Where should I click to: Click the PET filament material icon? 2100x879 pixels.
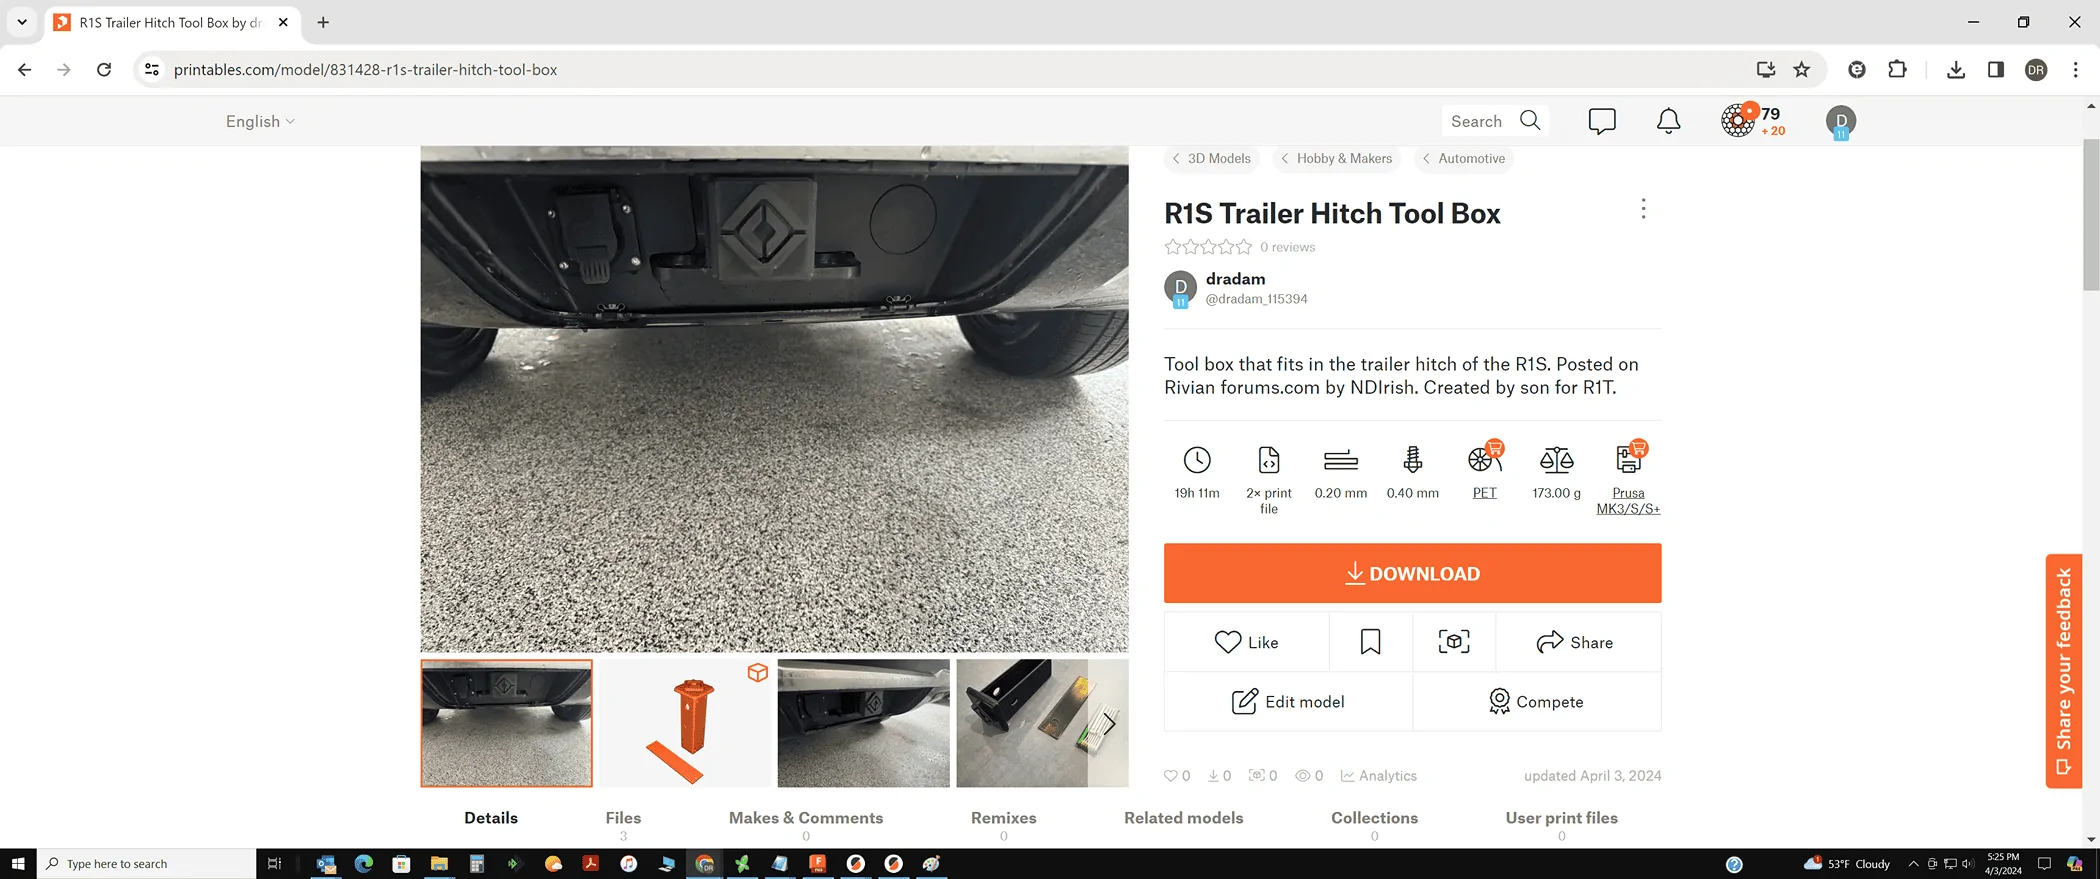point(1485,459)
